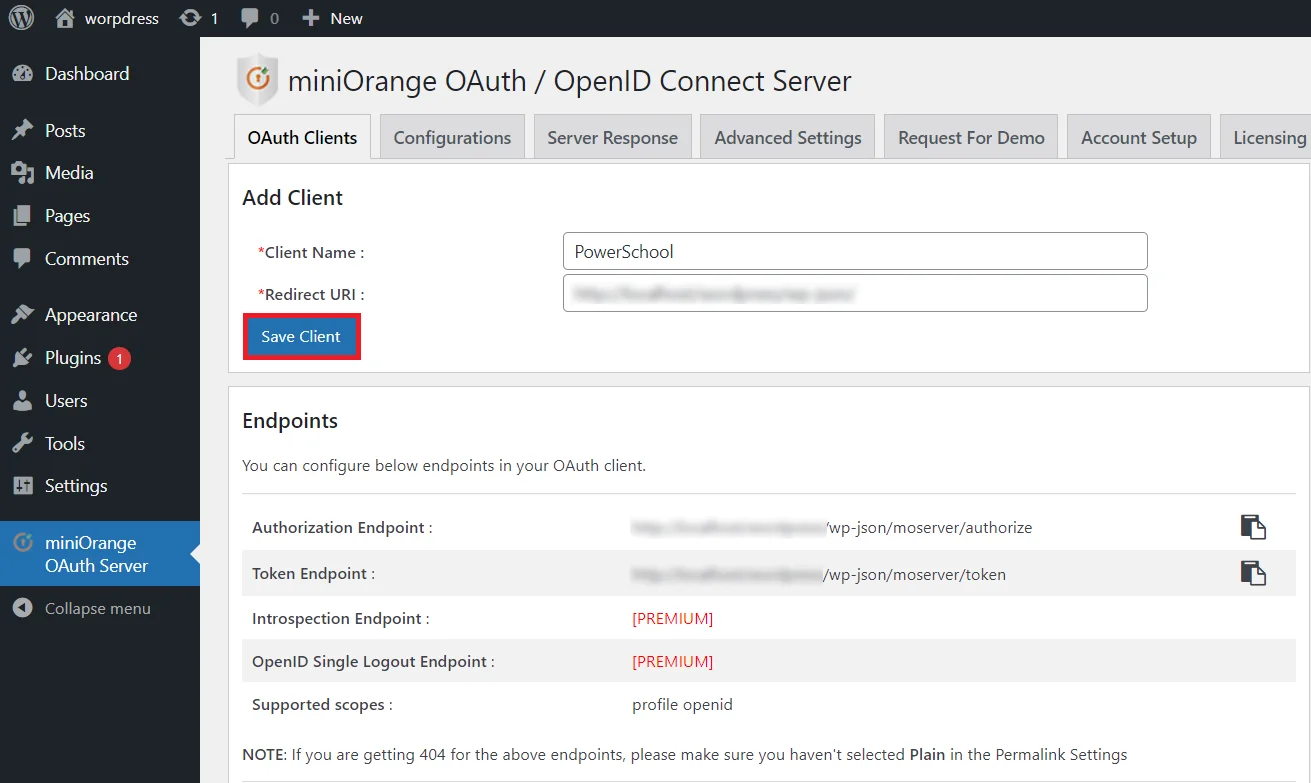Click the Users person icon
This screenshot has width=1311, height=783.
tap(23, 401)
